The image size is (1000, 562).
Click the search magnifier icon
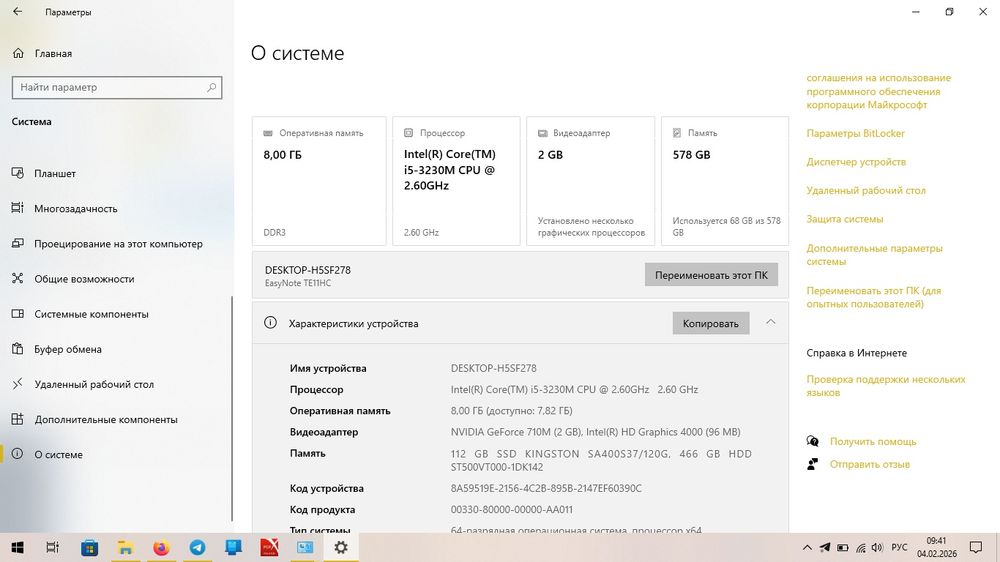click(x=211, y=87)
